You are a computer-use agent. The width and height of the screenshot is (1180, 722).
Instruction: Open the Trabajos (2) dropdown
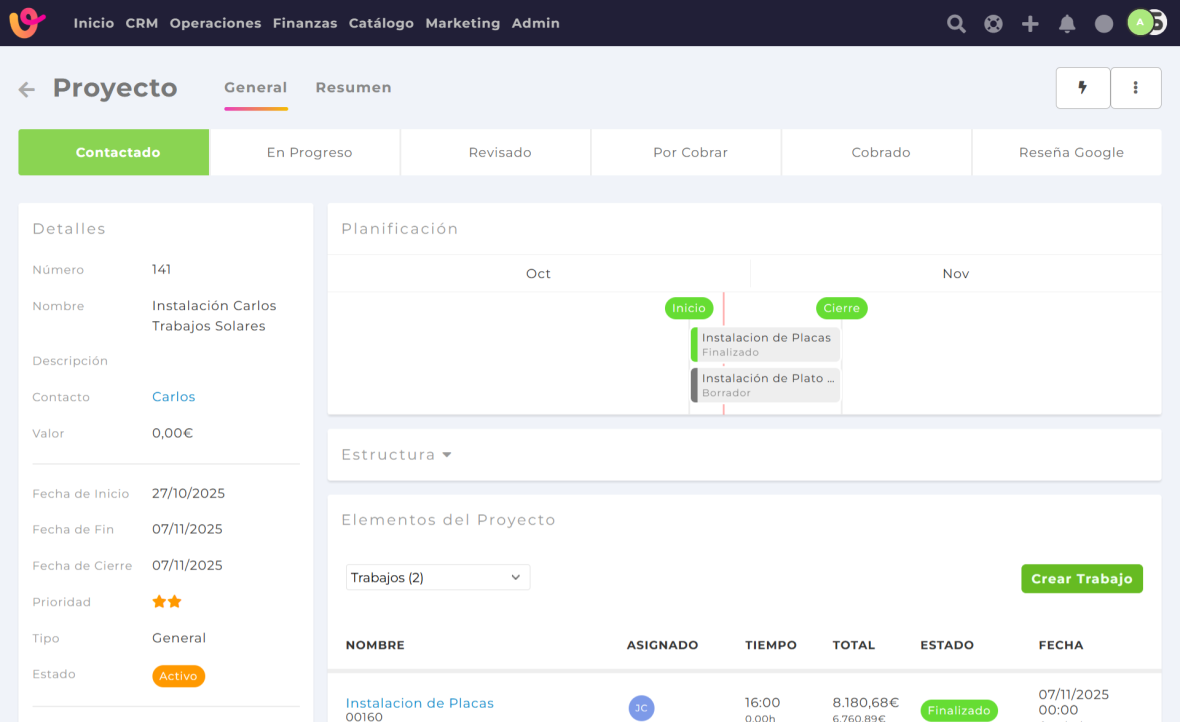click(437, 578)
